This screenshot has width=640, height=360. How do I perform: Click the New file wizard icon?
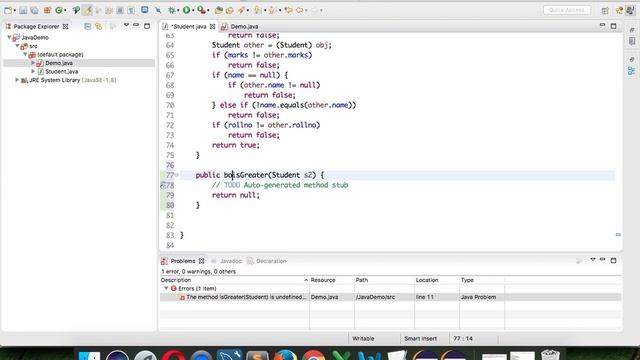[8, 10]
